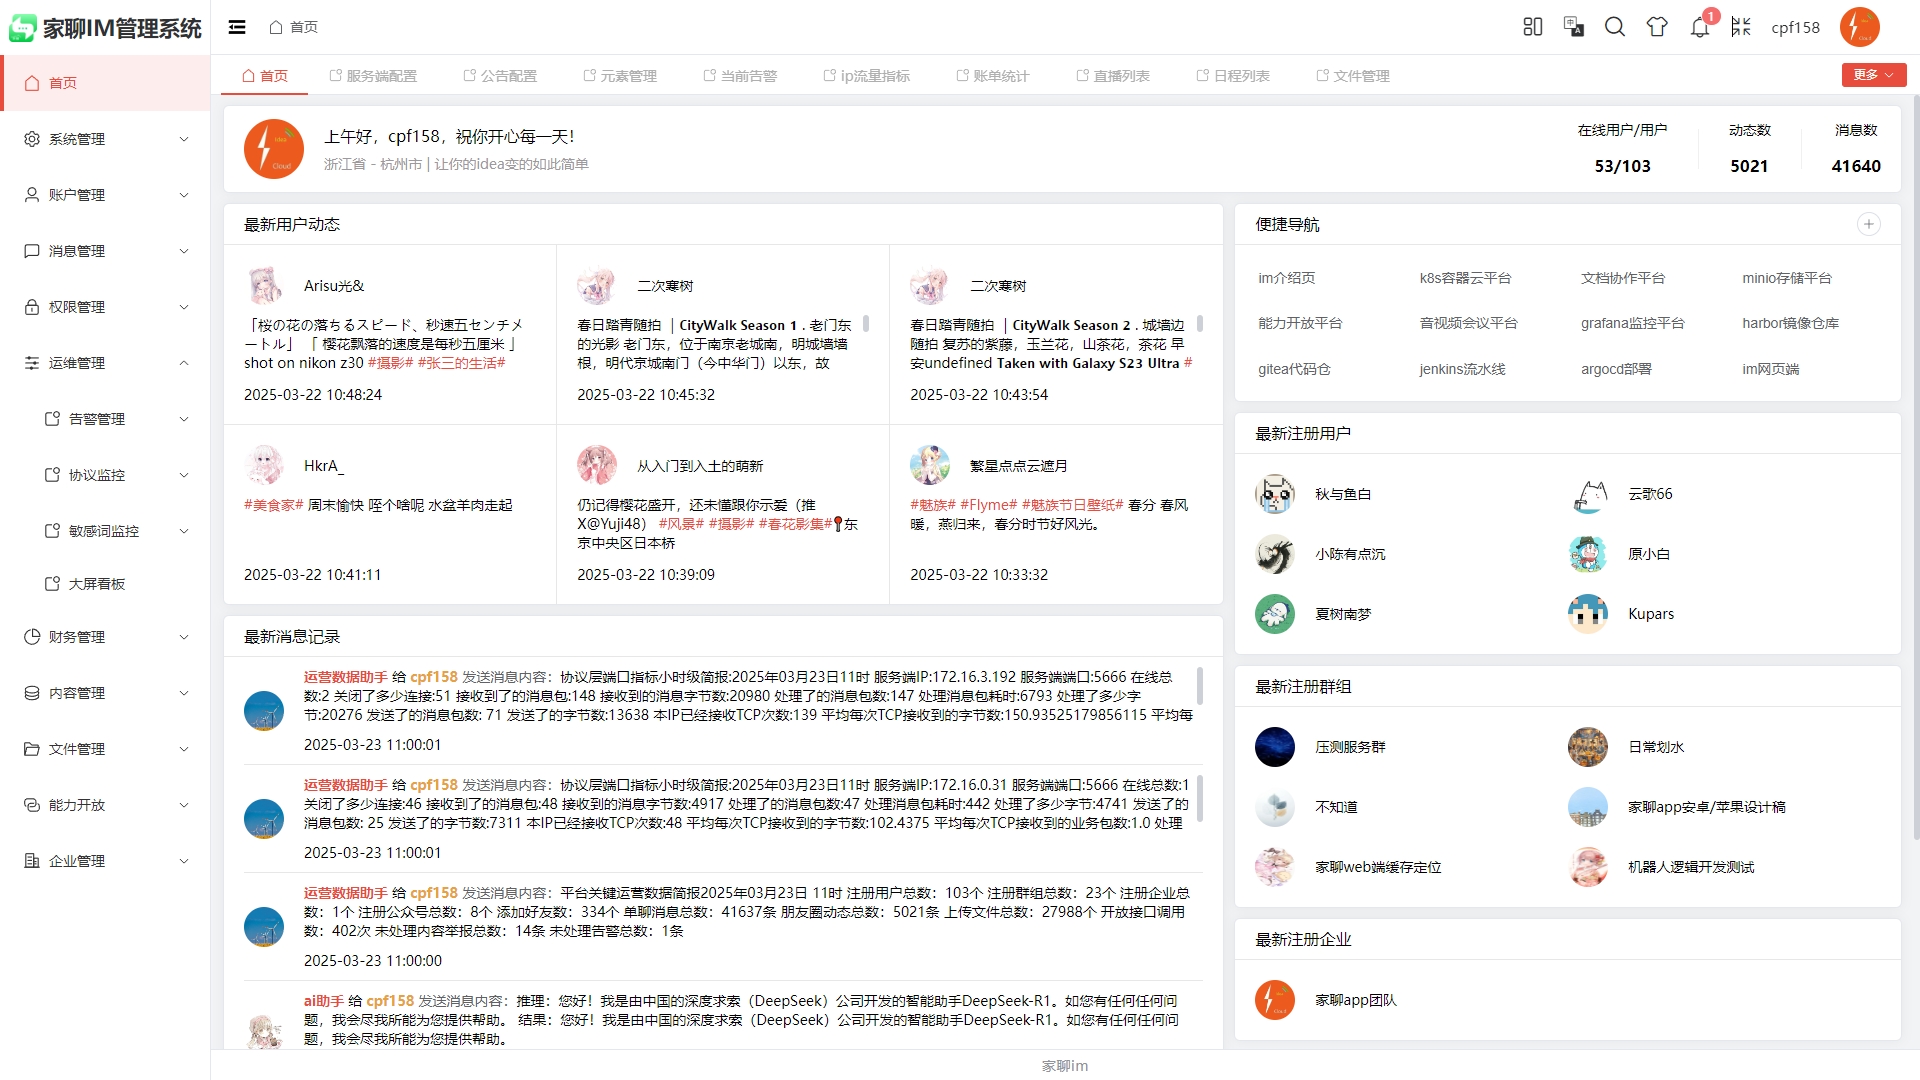
Task: Click the search magnifier icon
Action: (x=1614, y=27)
